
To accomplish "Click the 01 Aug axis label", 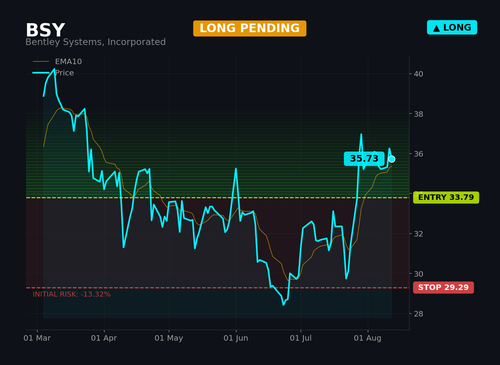I will point(367,338).
